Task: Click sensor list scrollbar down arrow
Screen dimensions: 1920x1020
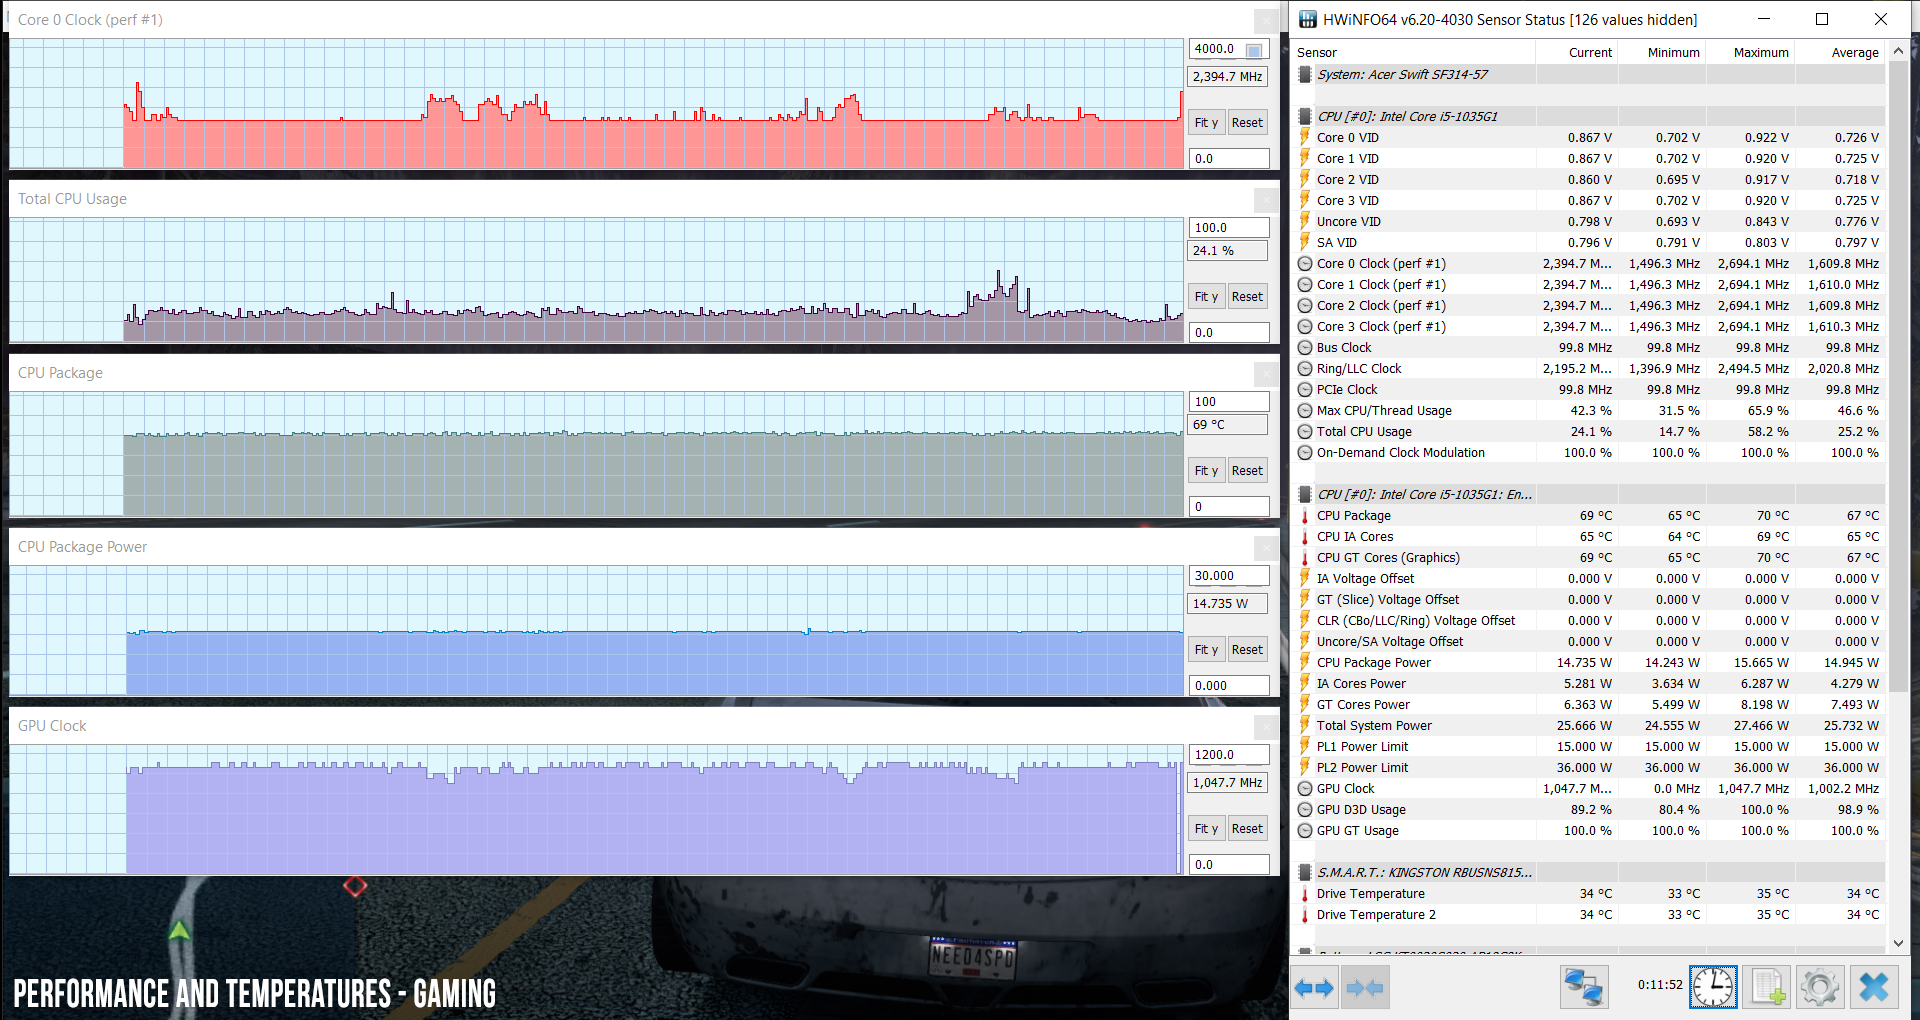Action: pos(1899,942)
